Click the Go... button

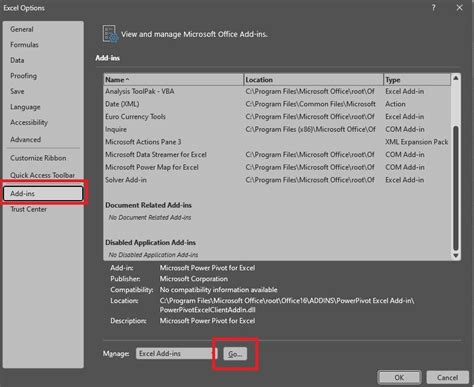235,354
